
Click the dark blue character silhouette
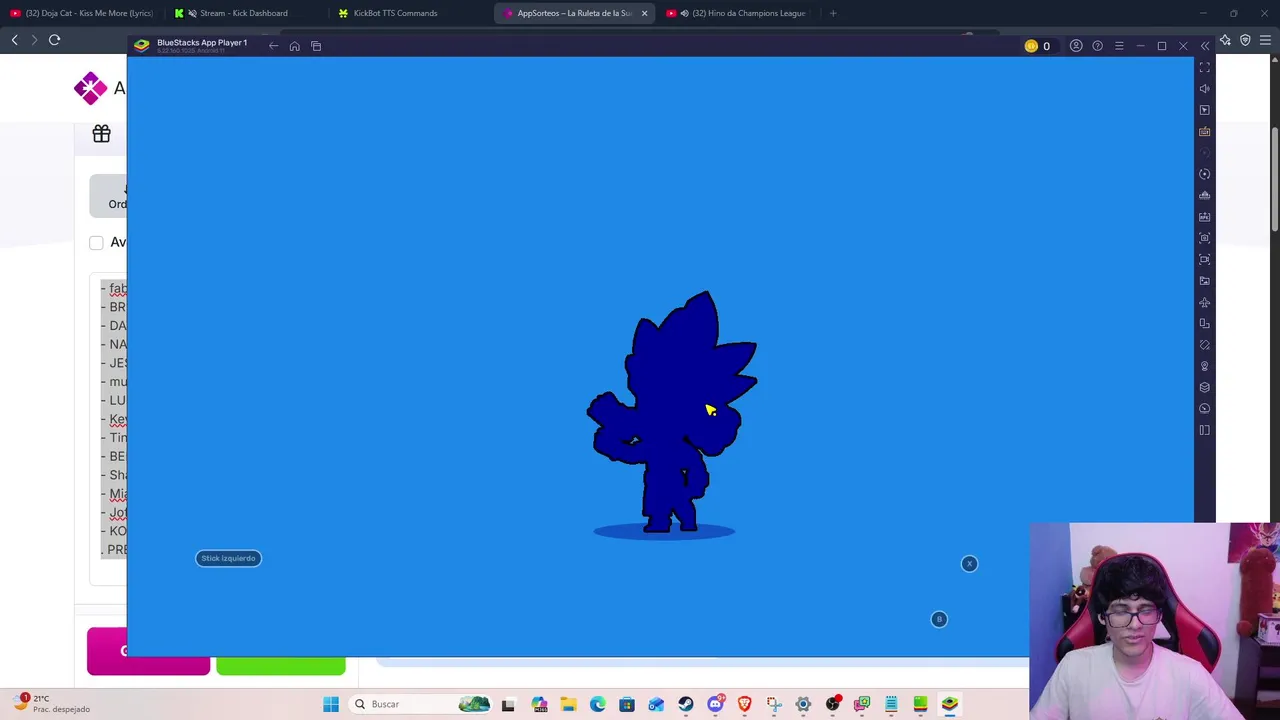pos(672,413)
